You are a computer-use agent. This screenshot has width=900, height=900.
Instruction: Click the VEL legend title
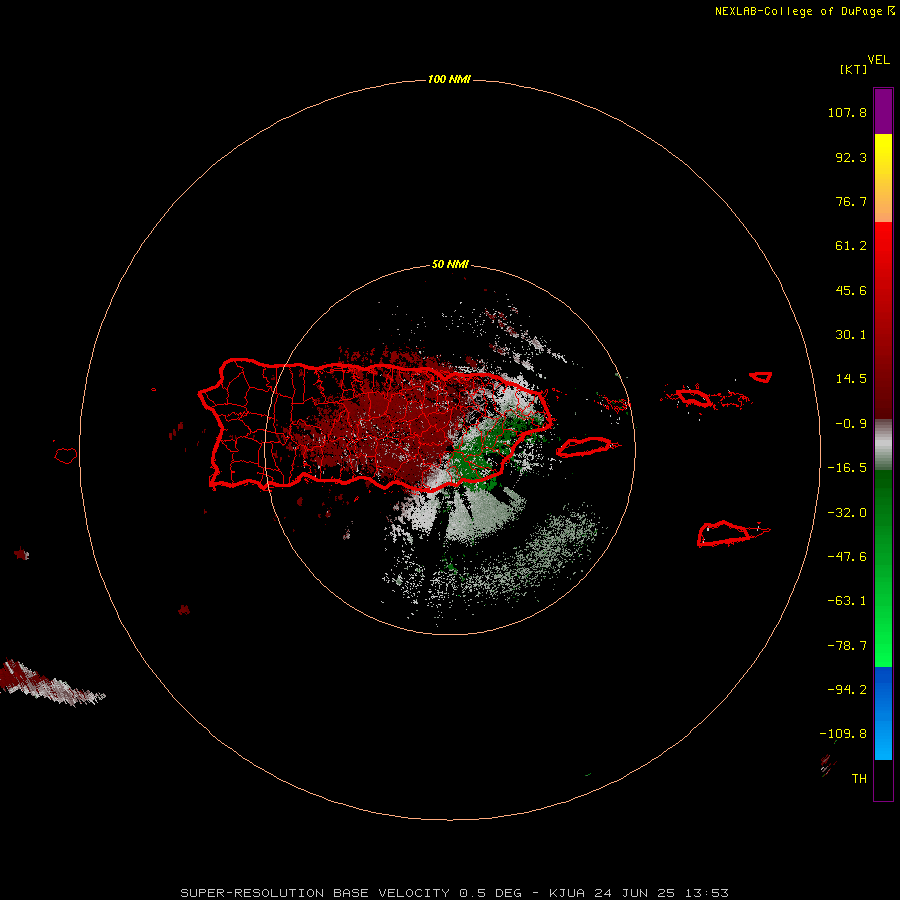(x=879, y=60)
